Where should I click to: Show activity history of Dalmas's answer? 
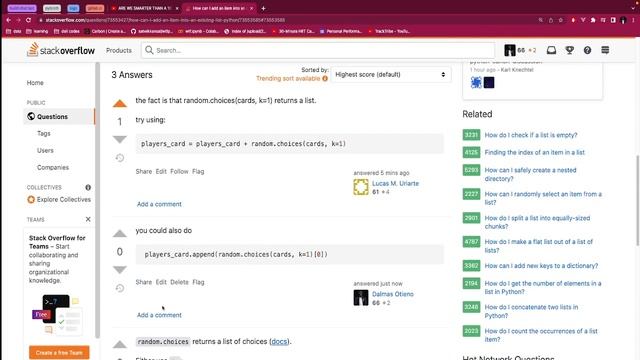click(x=120, y=288)
